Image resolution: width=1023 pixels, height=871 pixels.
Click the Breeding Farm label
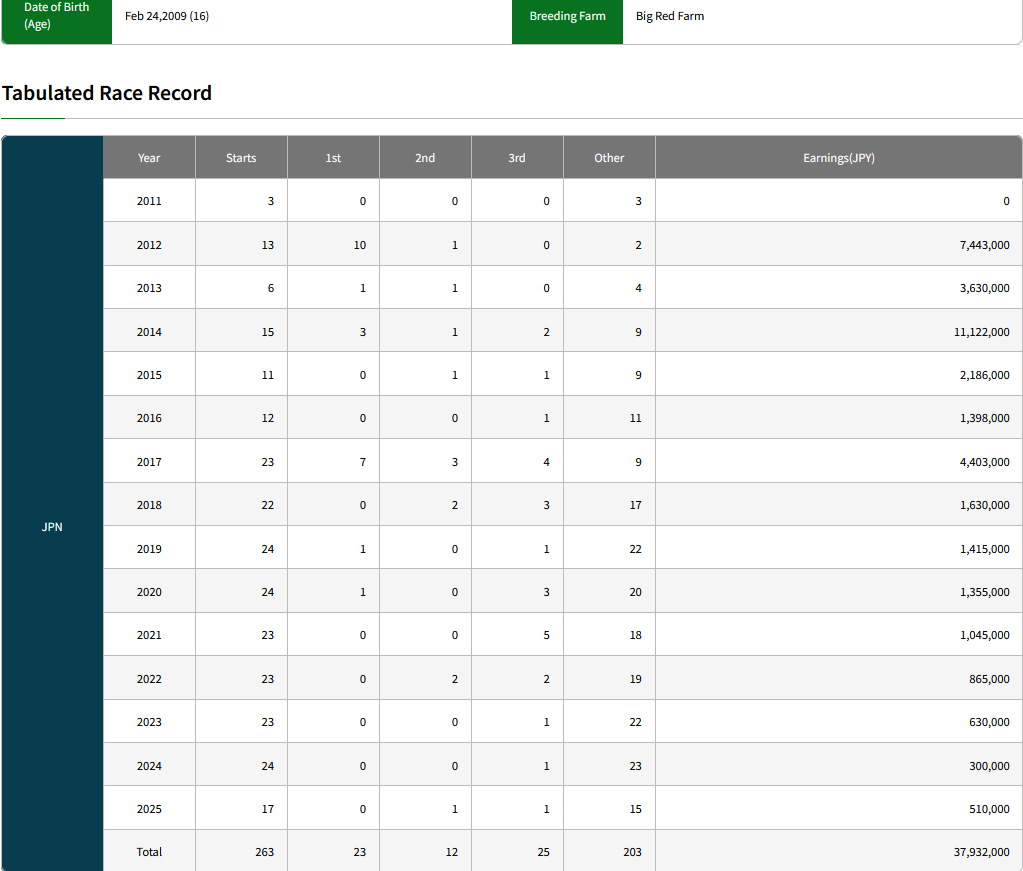pyautogui.click(x=568, y=16)
